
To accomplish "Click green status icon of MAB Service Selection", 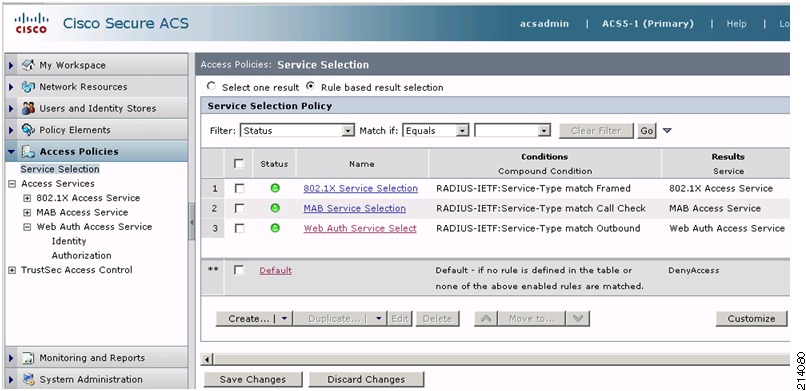I will tap(275, 208).
